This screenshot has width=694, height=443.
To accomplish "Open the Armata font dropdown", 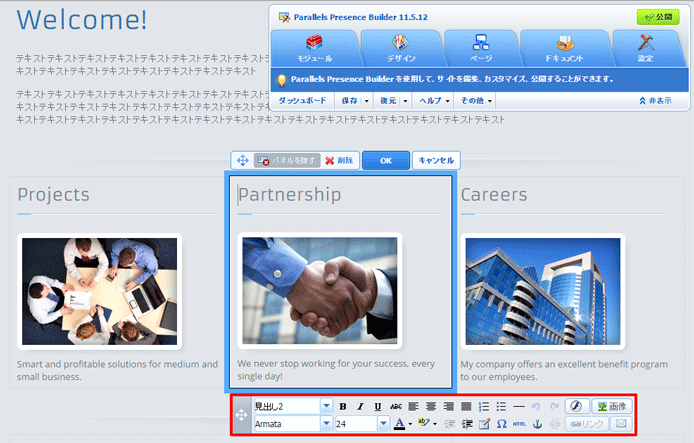I will (x=326, y=424).
